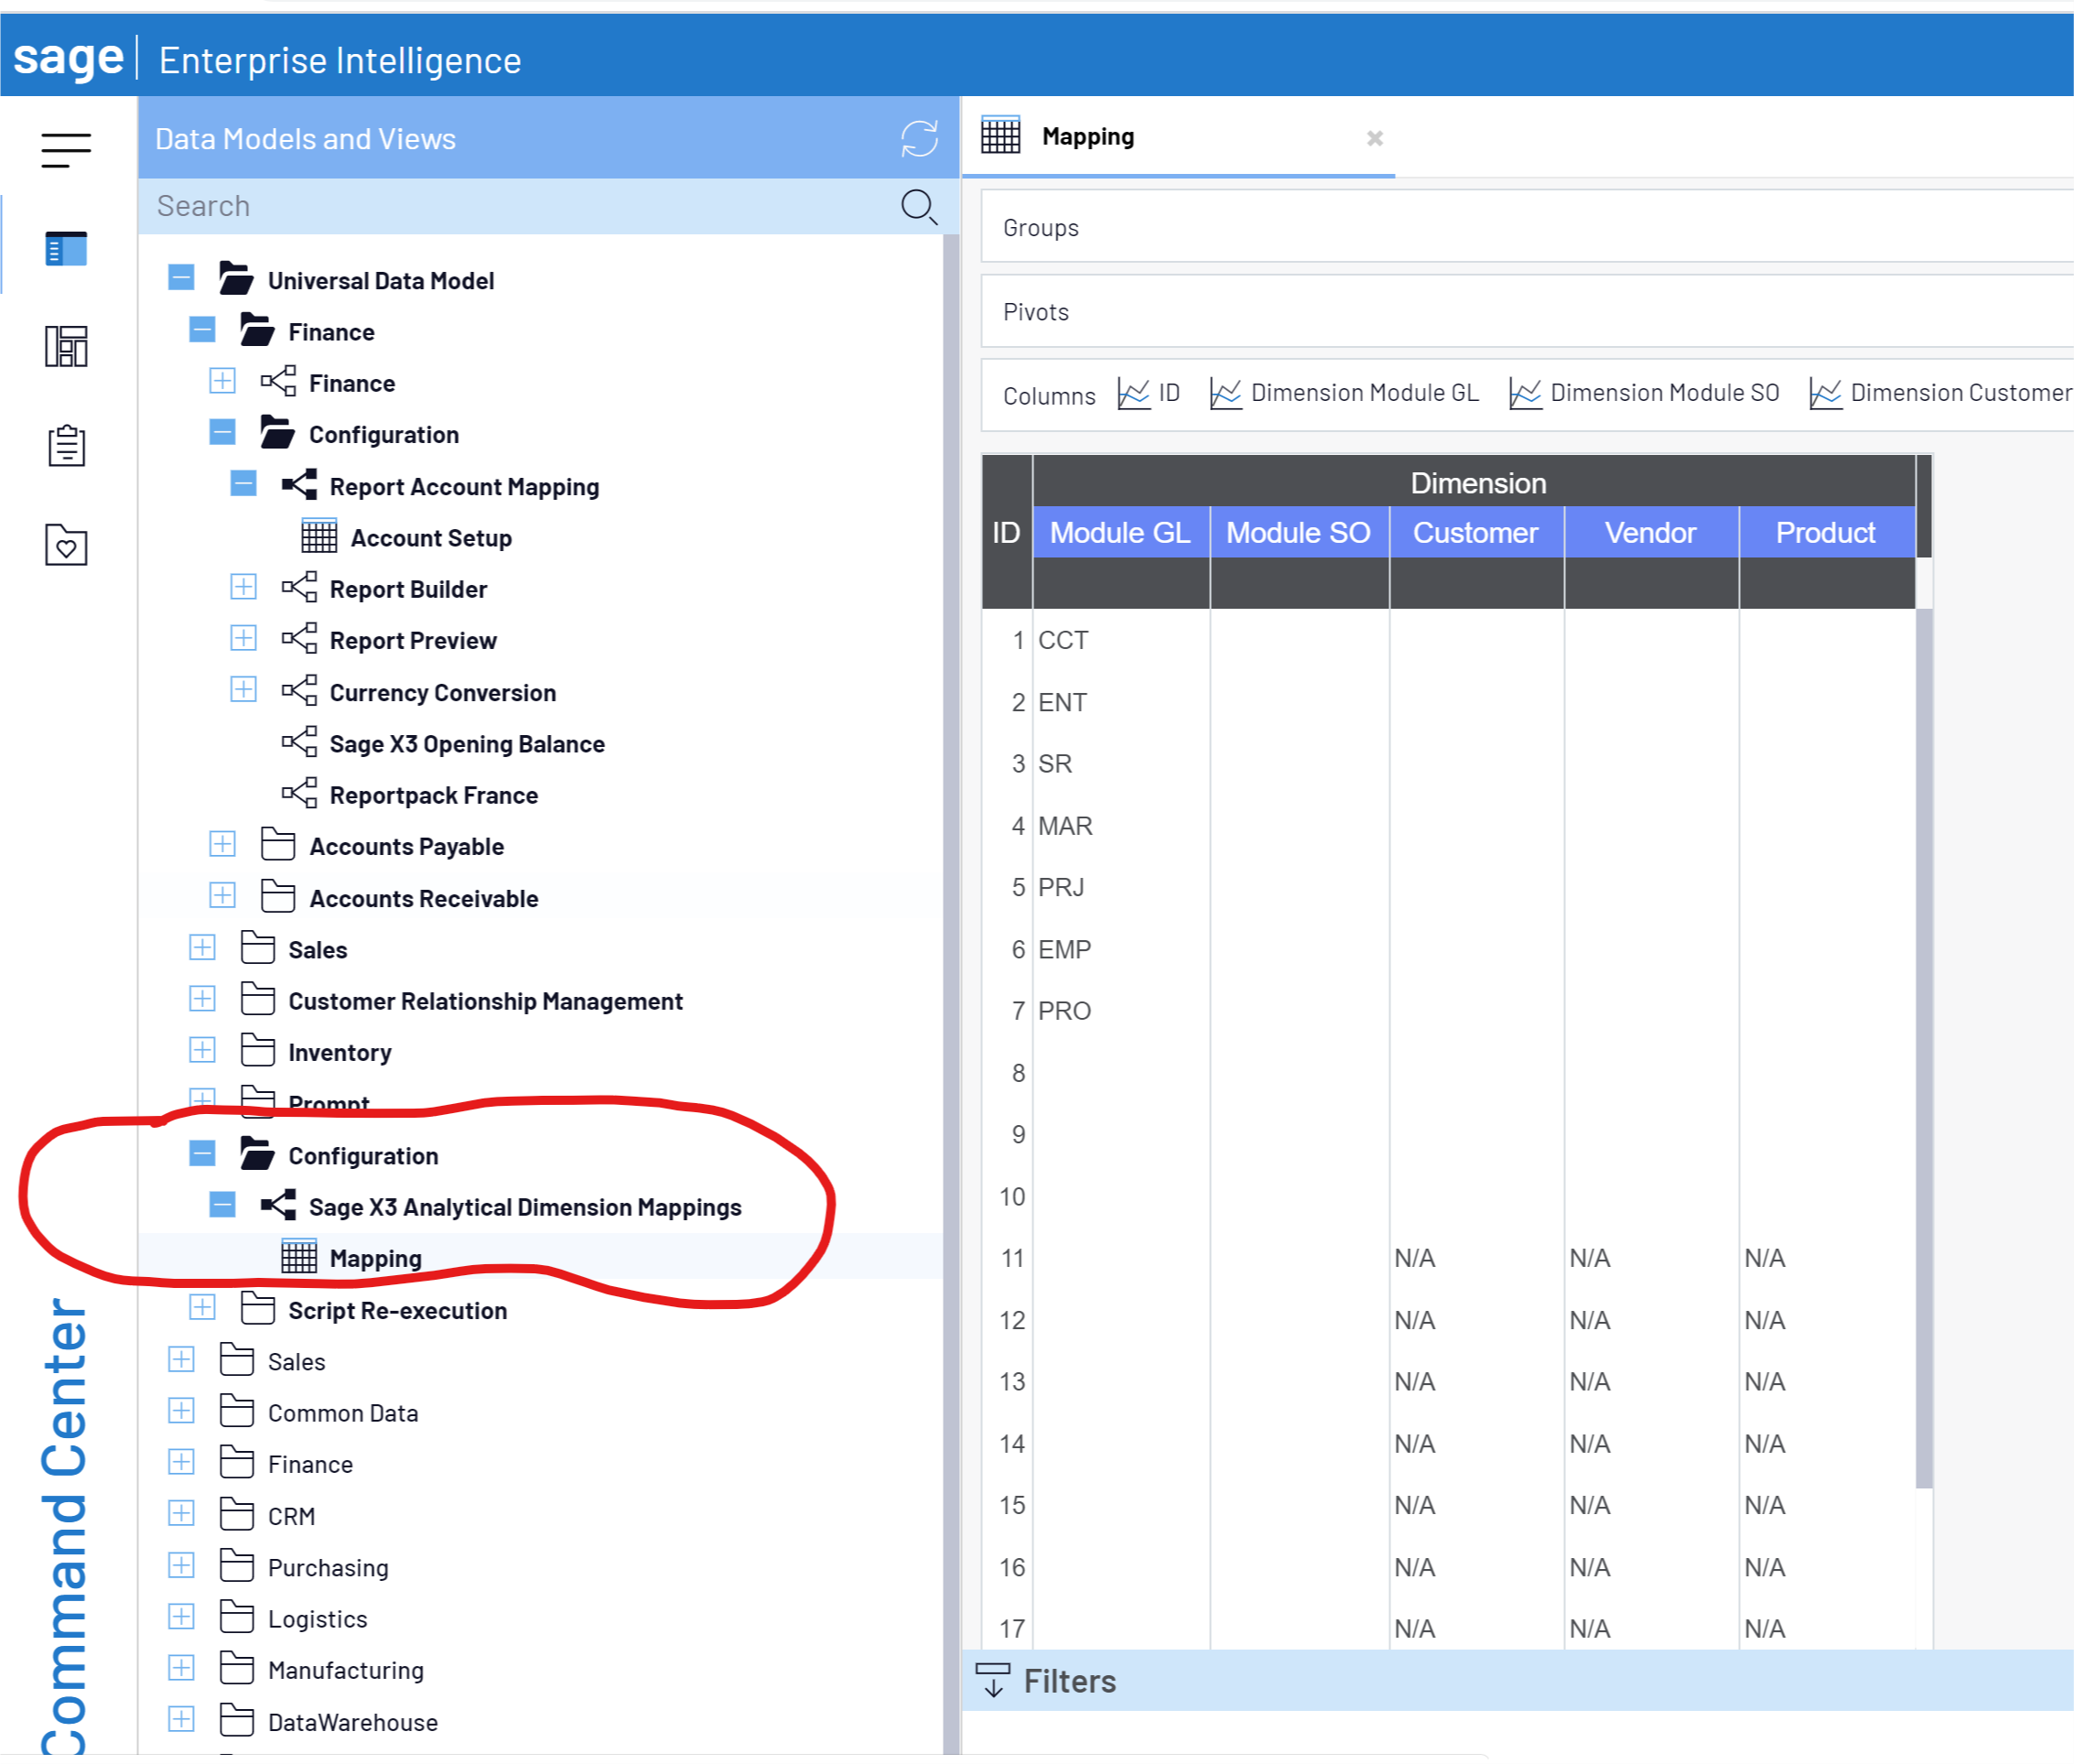Expand the Common Data folder

pos(181,1412)
